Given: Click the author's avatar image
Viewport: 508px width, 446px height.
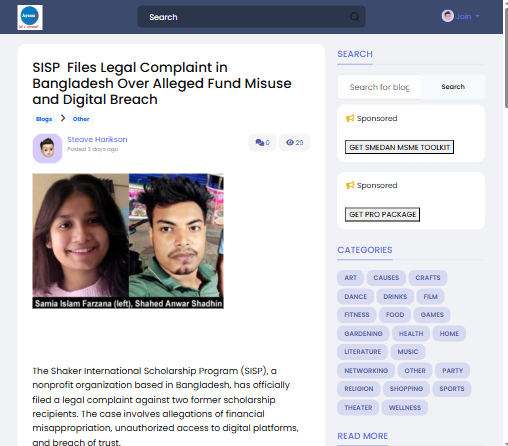Looking at the screenshot, I should [47, 148].
